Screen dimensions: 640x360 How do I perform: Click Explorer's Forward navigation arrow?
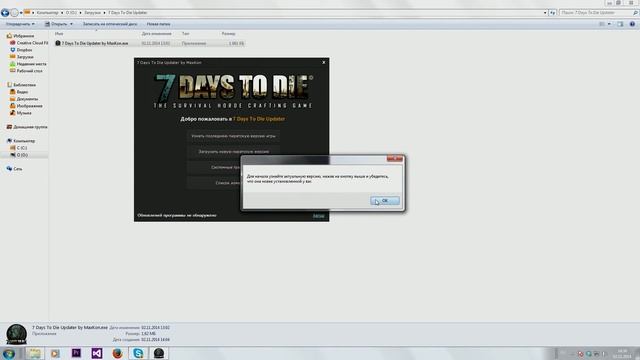point(14,13)
